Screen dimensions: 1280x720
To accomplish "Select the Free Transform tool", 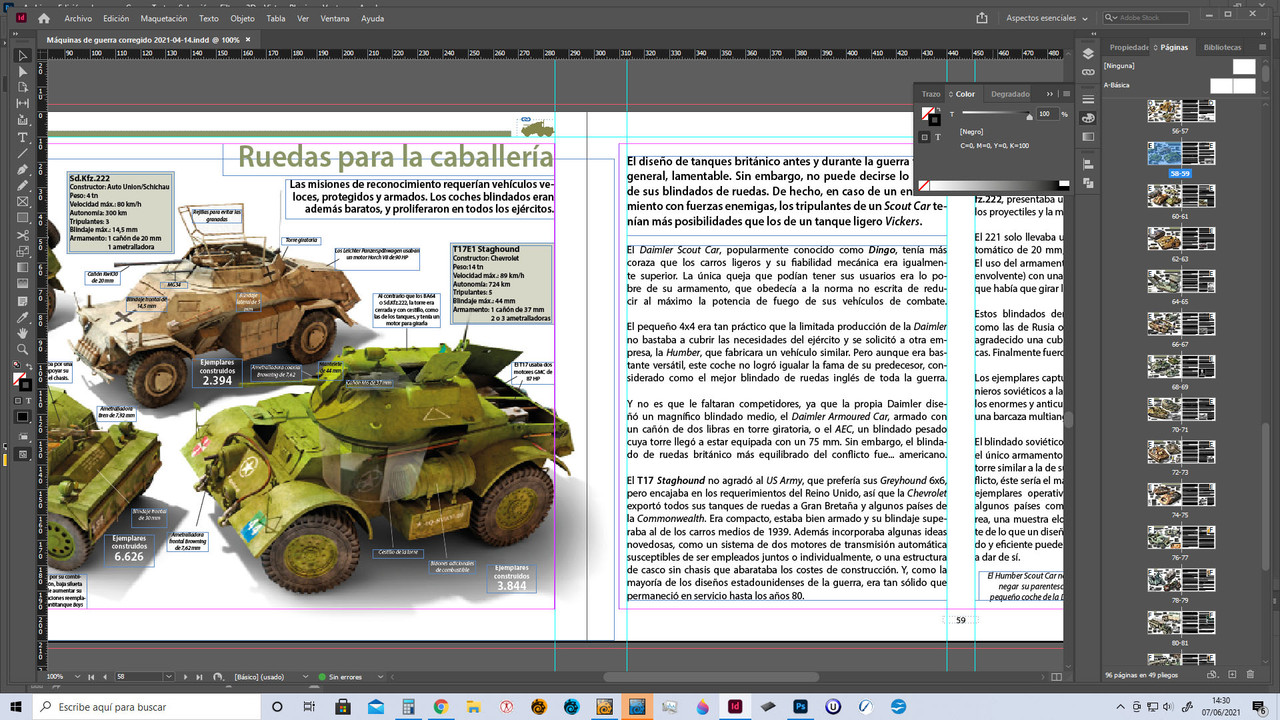I will tap(23, 250).
